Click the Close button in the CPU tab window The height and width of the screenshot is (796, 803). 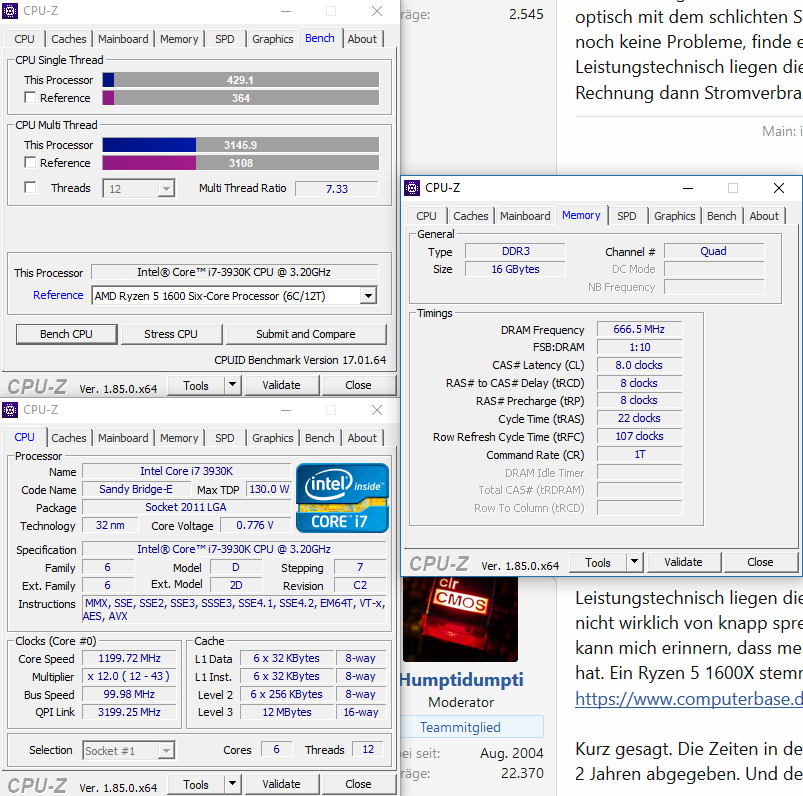[x=358, y=784]
